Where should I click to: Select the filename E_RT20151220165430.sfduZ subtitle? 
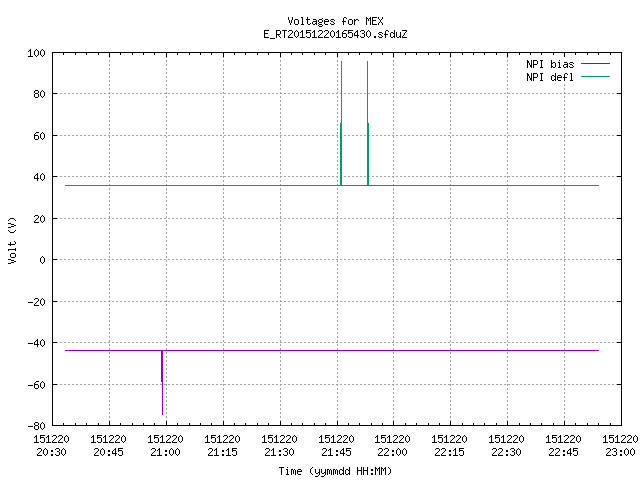point(335,34)
